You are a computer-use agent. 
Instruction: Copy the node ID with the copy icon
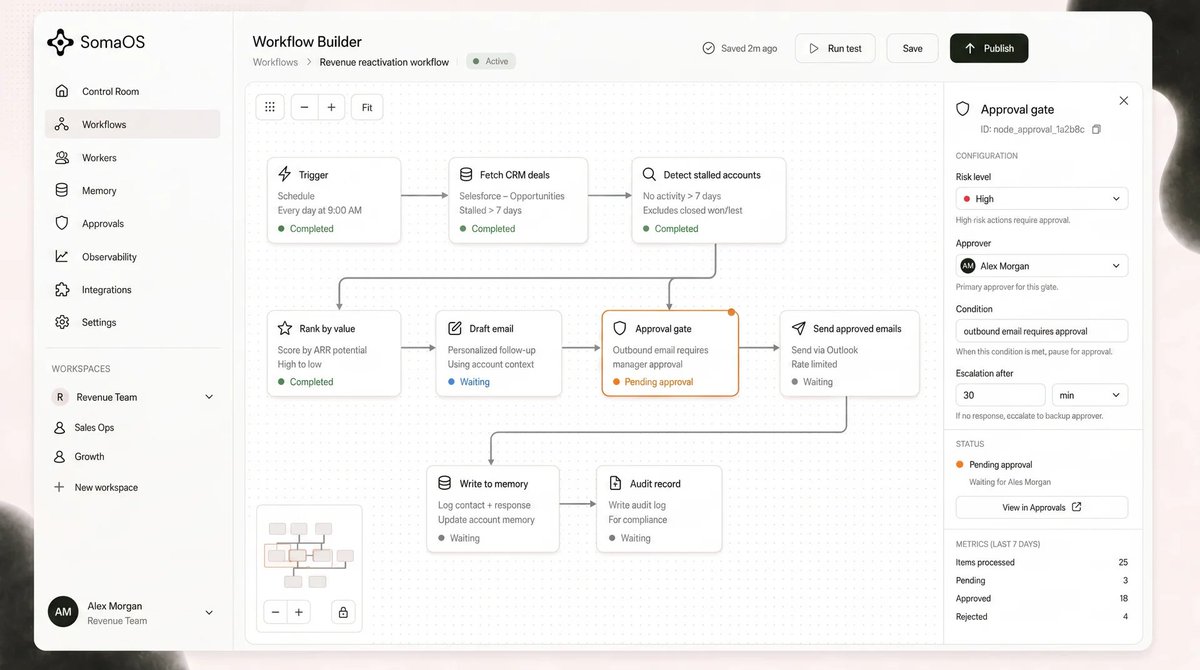1097,130
